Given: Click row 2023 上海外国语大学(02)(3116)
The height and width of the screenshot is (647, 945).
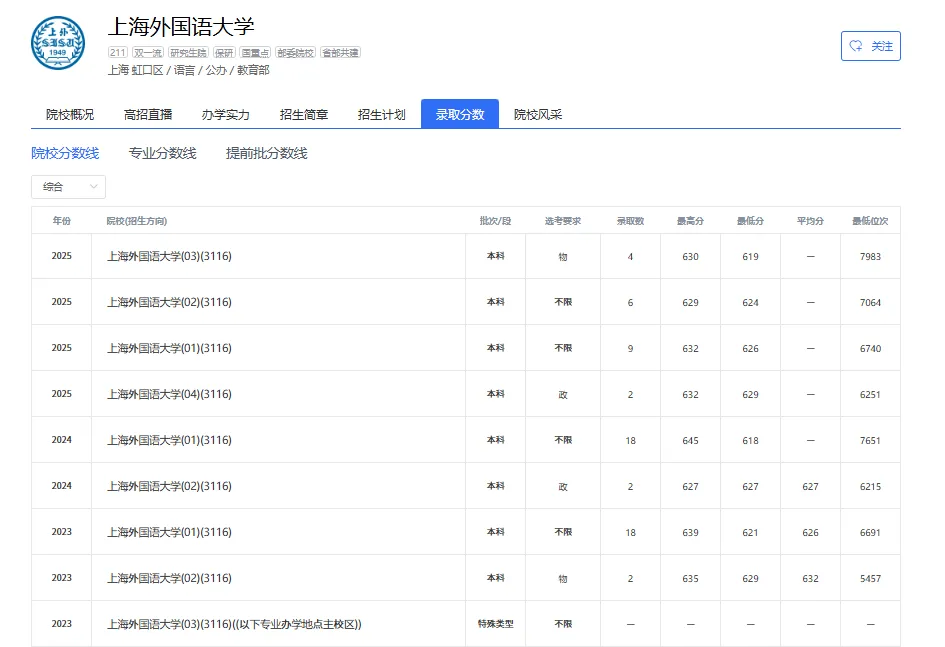Looking at the screenshot, I should pyautogui.click(x=466, y=578).
